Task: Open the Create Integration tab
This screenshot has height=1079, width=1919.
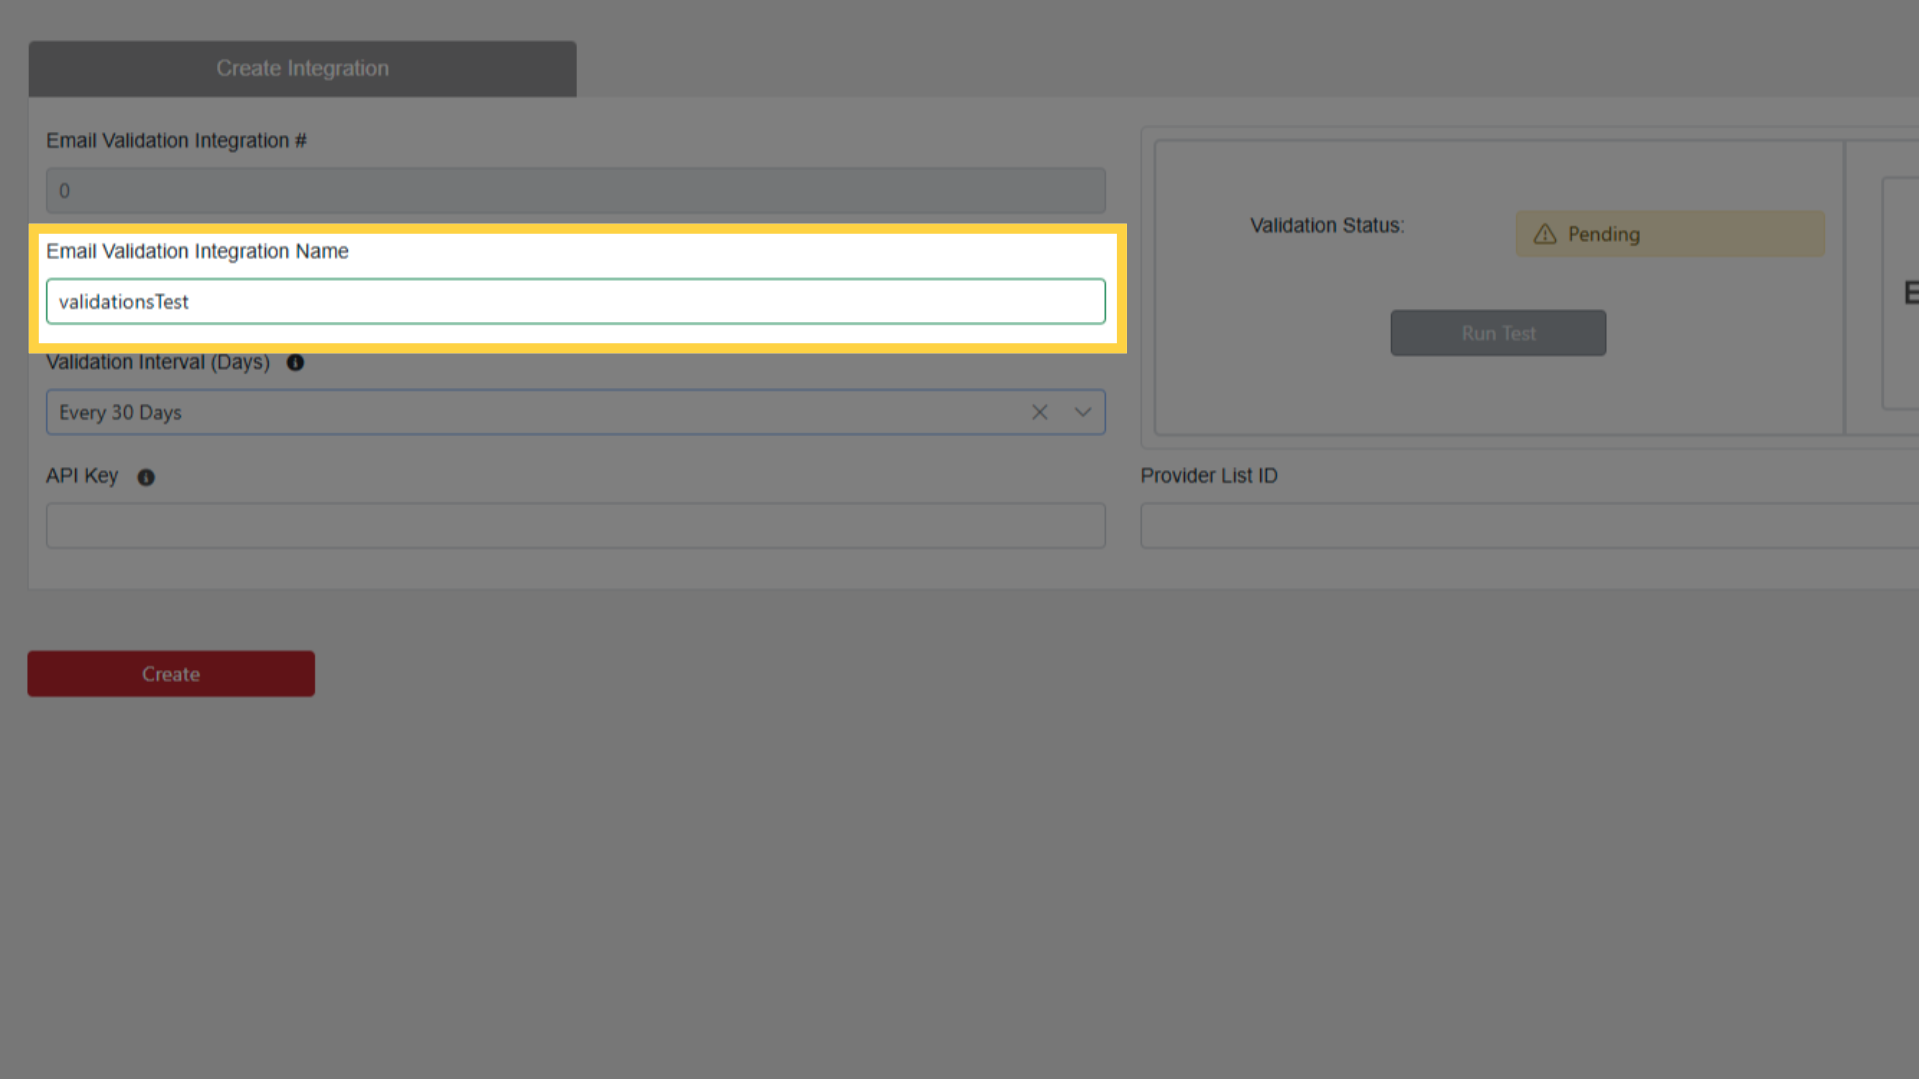Action: 302,68
